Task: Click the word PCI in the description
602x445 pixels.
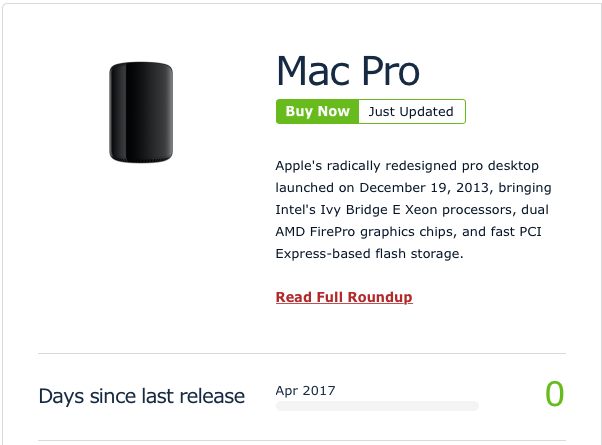Action: (530, 232)
